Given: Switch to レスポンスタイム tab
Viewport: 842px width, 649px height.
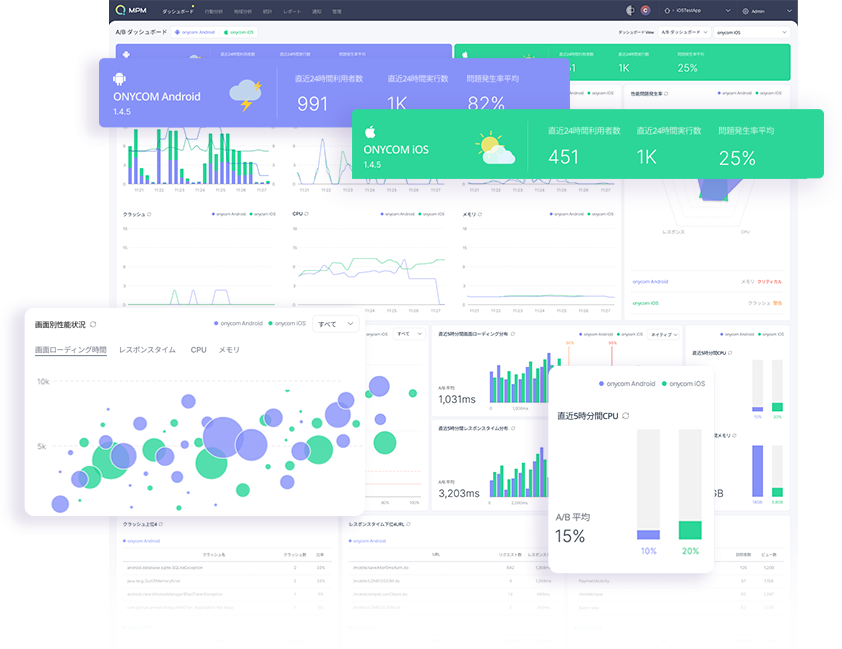Looking at the screenshot, I should (x=147, y=350).
